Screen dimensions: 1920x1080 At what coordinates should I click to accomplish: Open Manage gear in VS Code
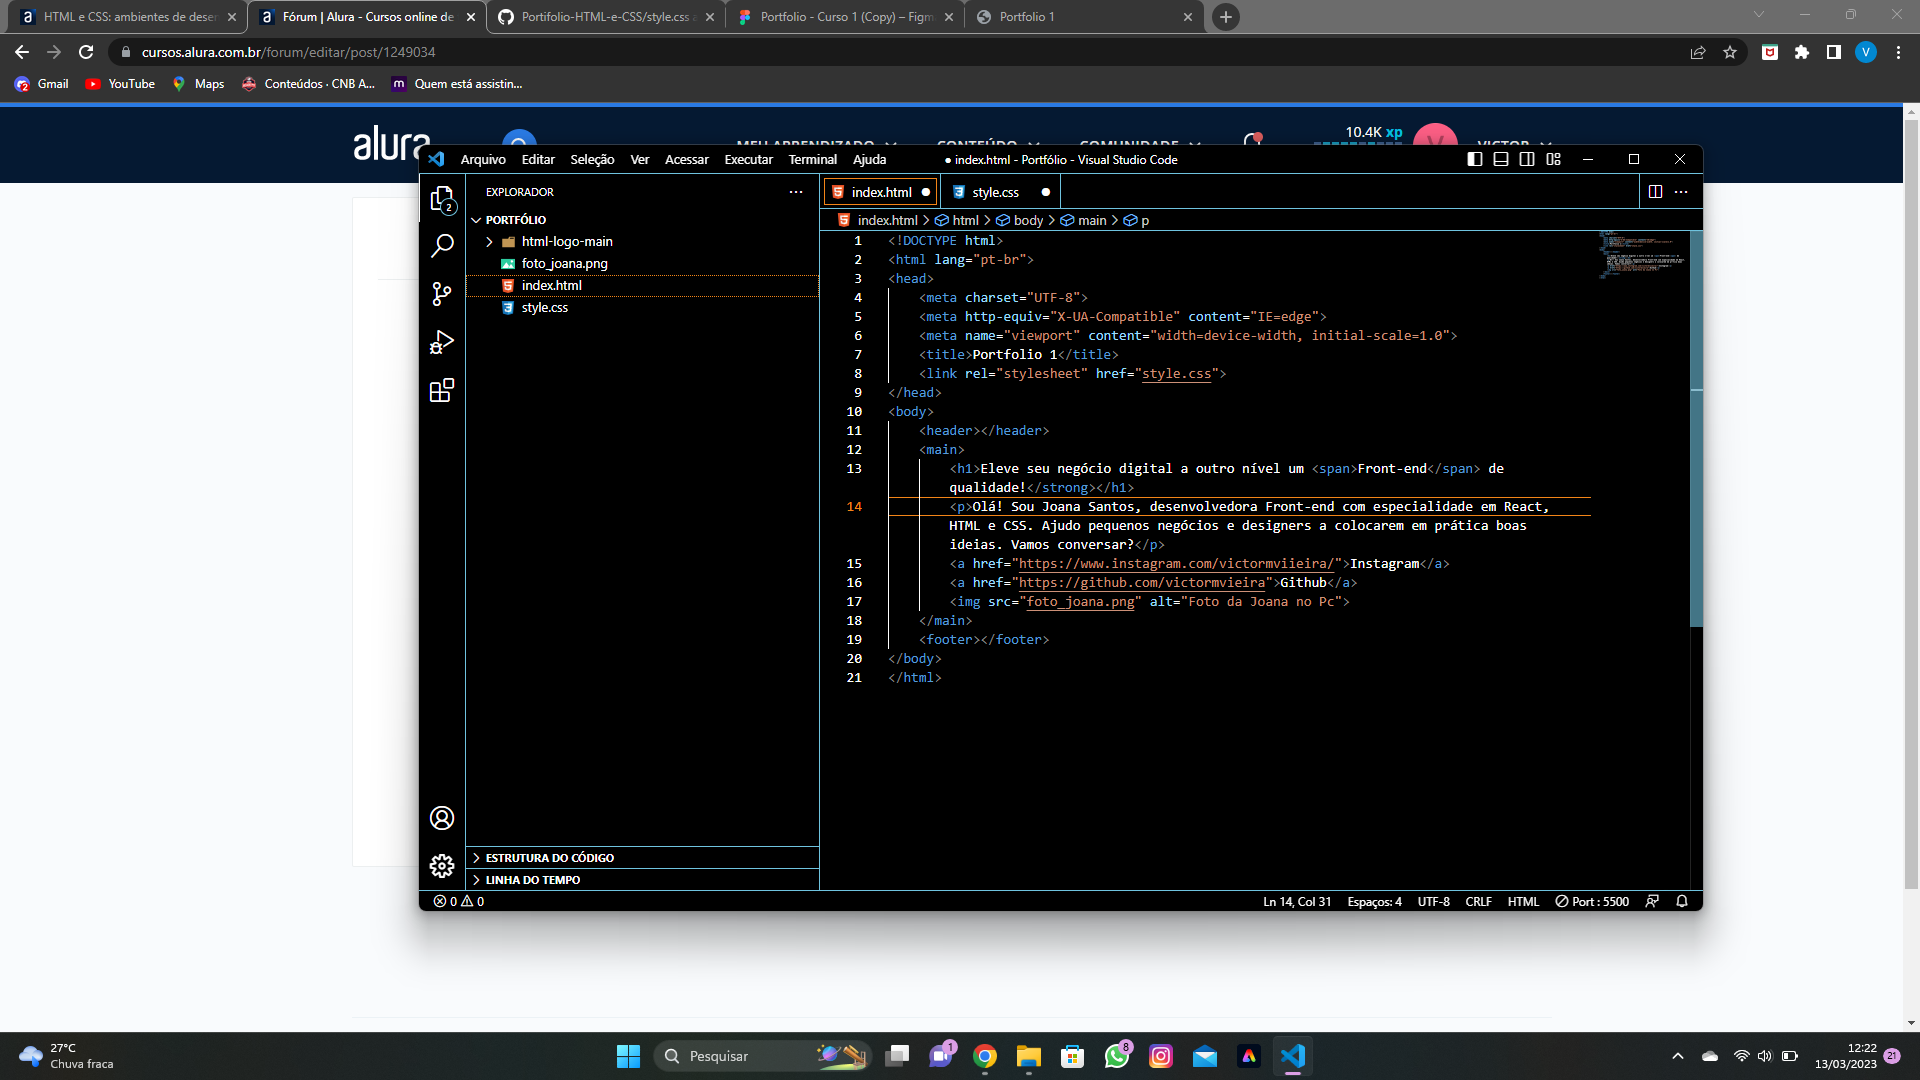coord(442,866)
